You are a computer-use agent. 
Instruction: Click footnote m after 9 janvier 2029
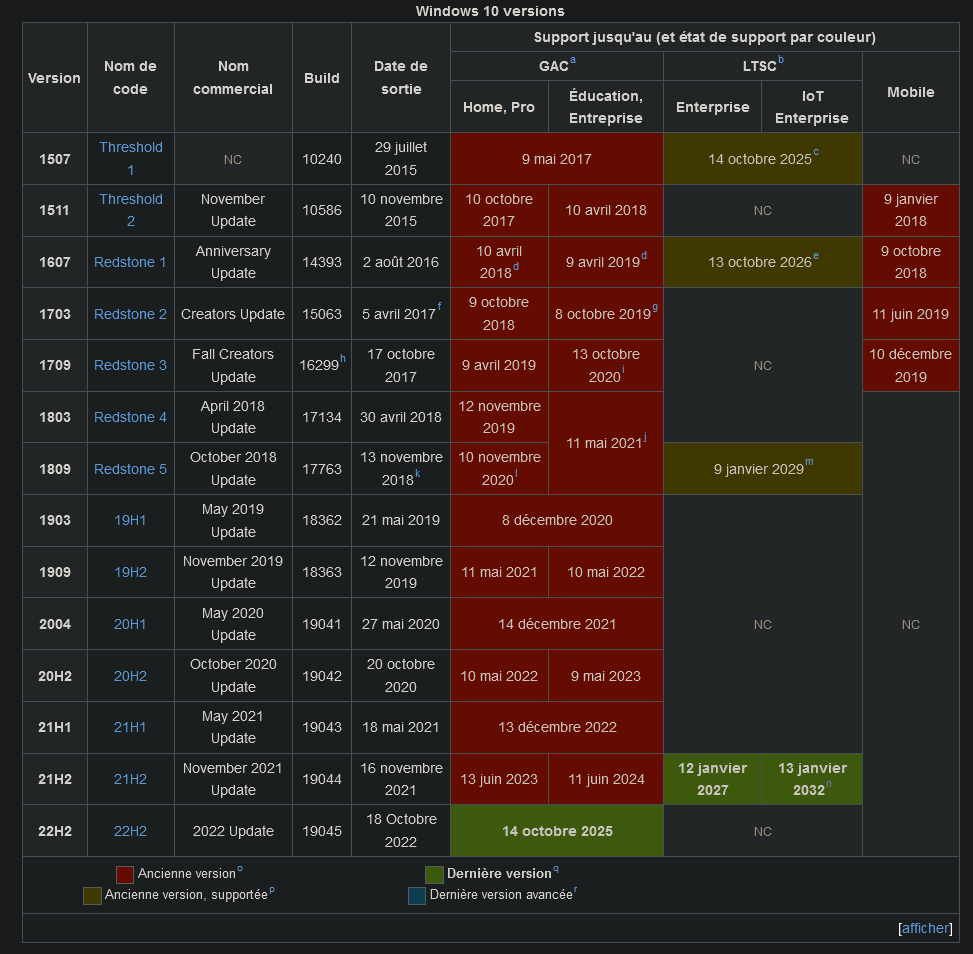(809, 462)
